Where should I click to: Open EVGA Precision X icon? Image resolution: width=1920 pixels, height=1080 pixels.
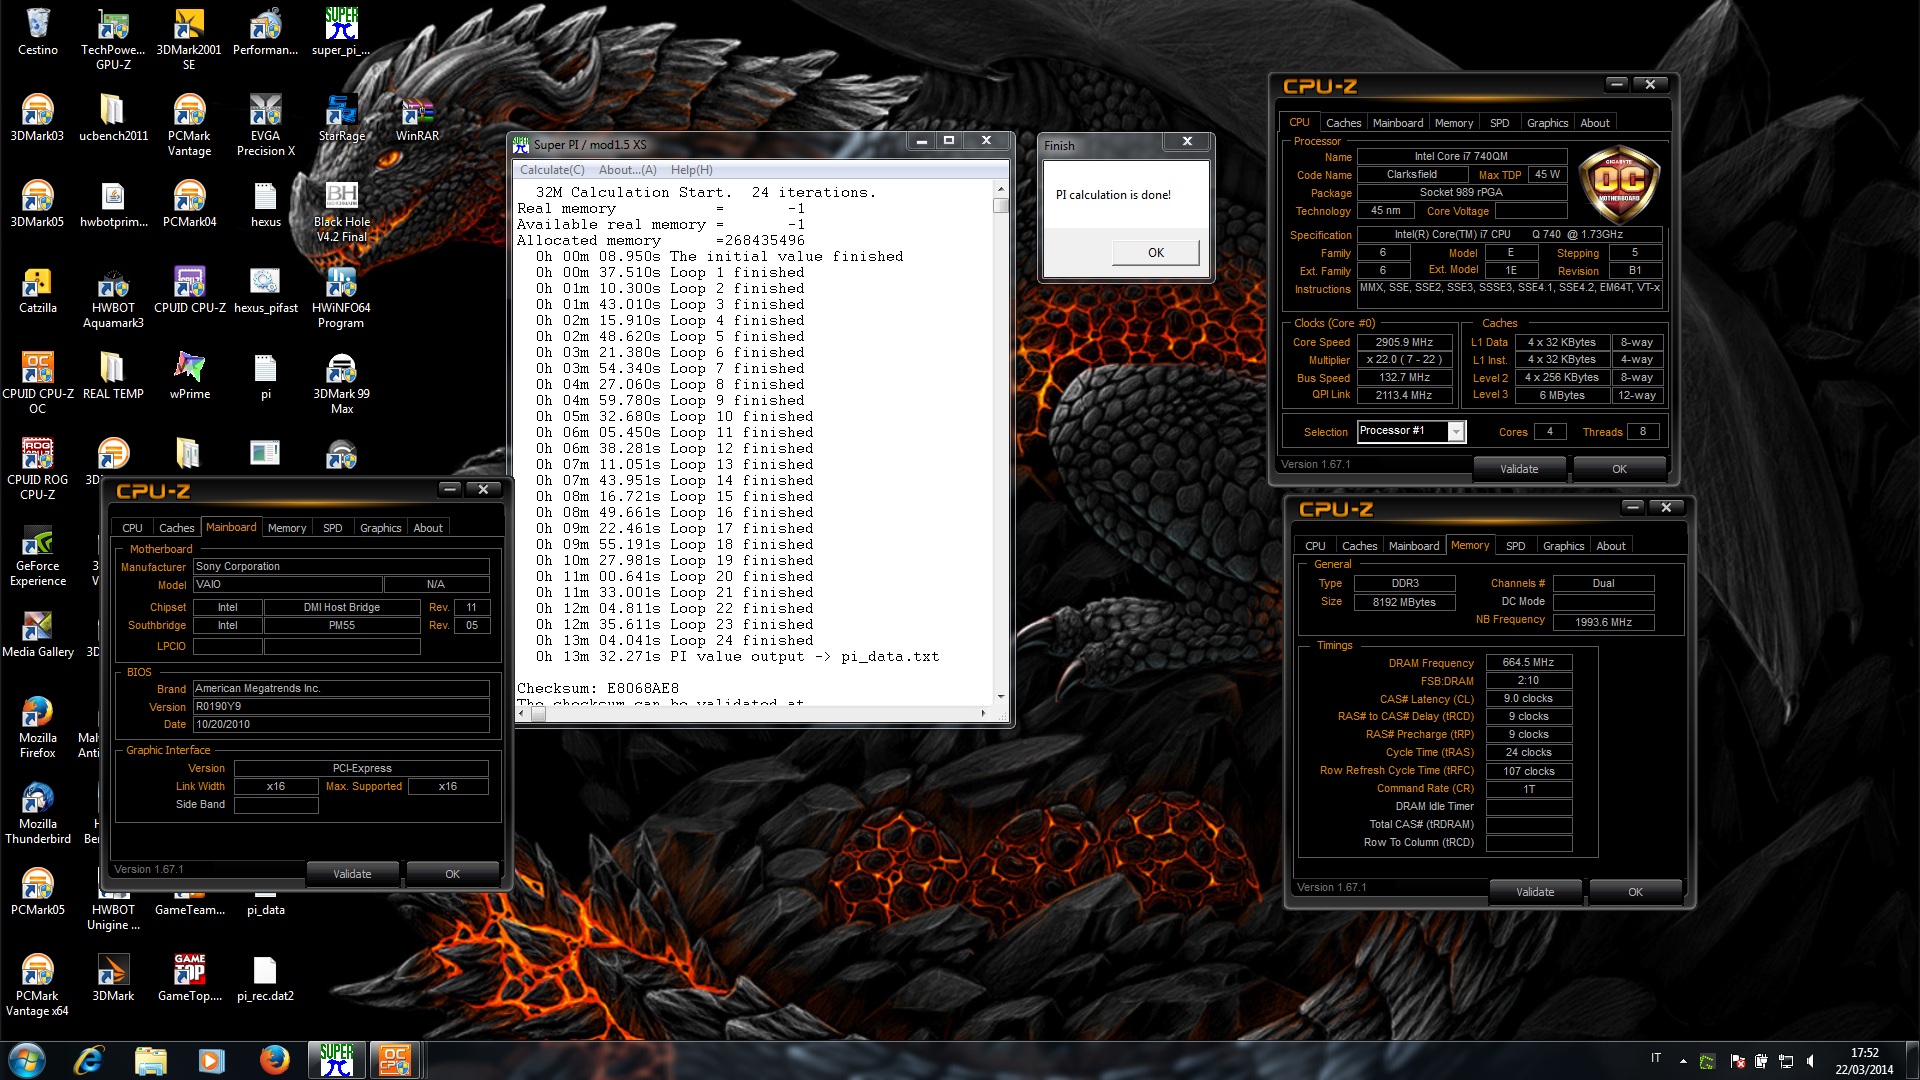coord(265,126)
